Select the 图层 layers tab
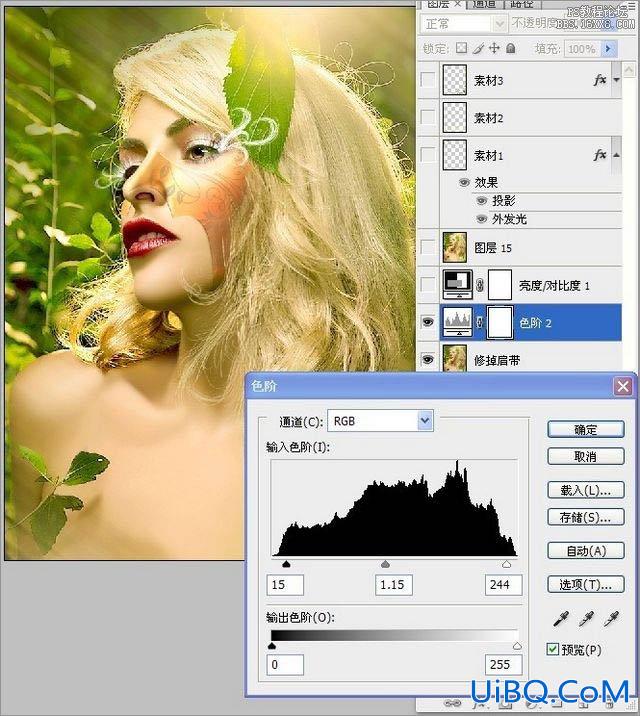The image size is (640, 716). click(x=438, y=4)
